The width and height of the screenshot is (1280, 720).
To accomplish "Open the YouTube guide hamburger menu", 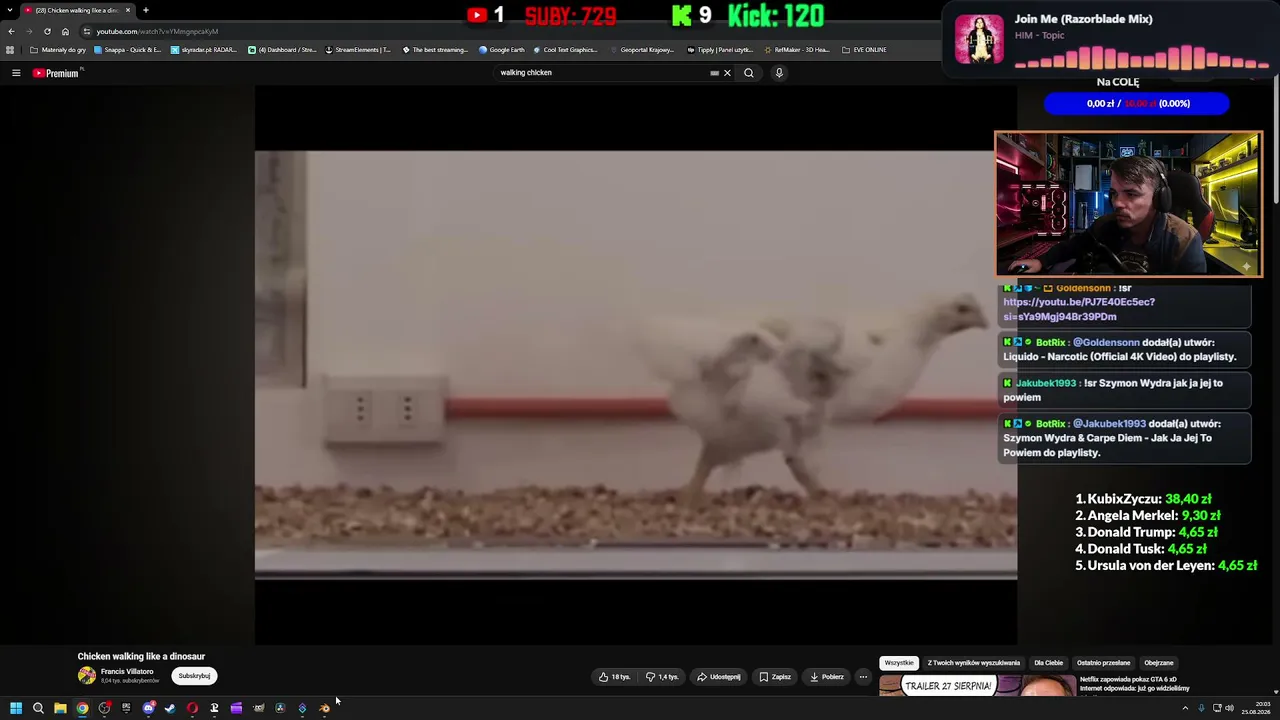I will click(x=16, y=73).
